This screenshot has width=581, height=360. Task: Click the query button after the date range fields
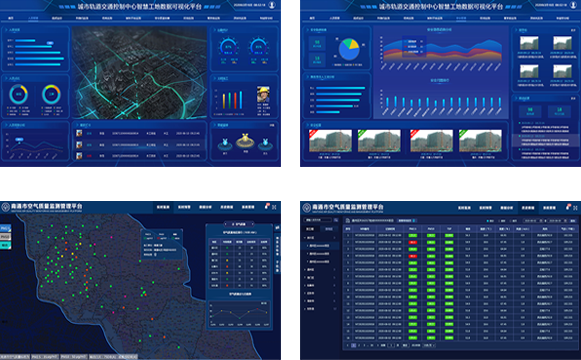(x=573, y=221)
